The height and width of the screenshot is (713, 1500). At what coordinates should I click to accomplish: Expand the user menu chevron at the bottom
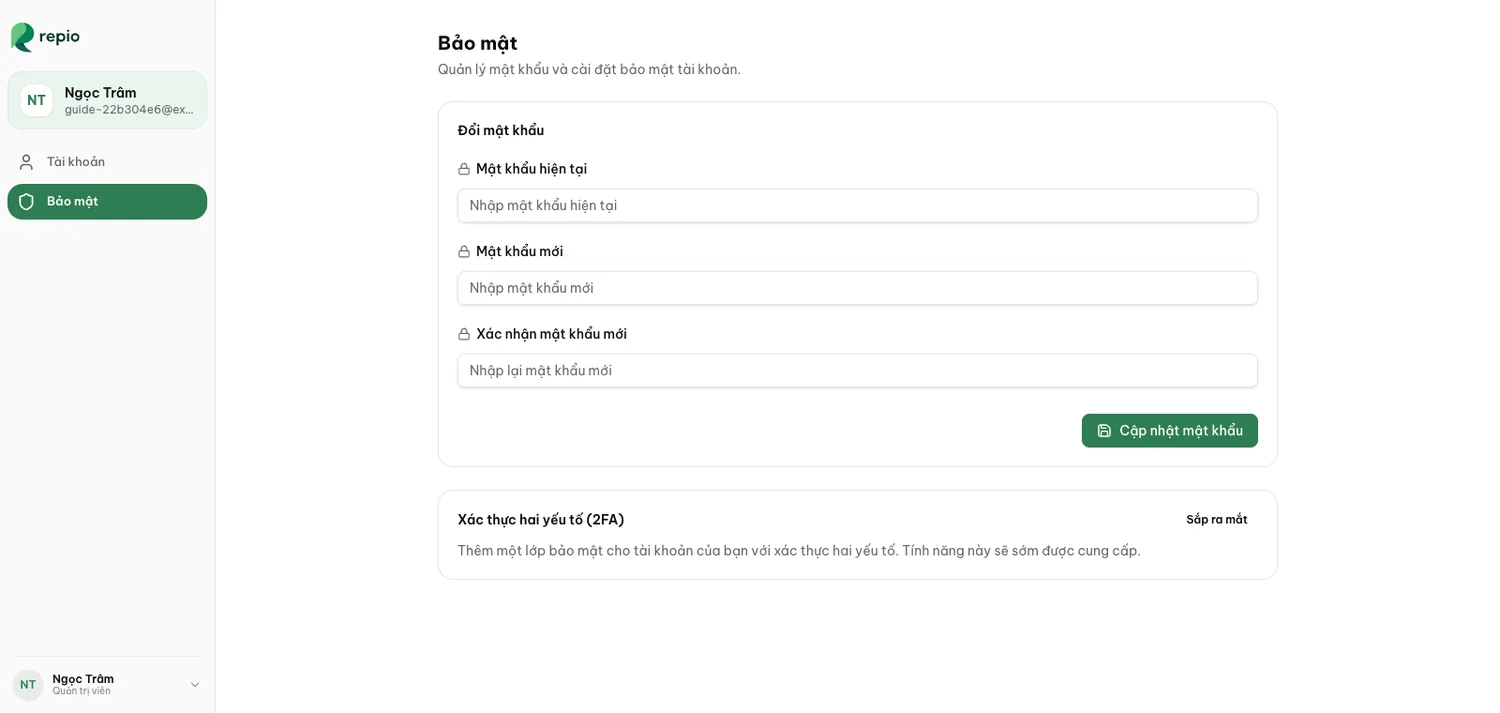195,685
